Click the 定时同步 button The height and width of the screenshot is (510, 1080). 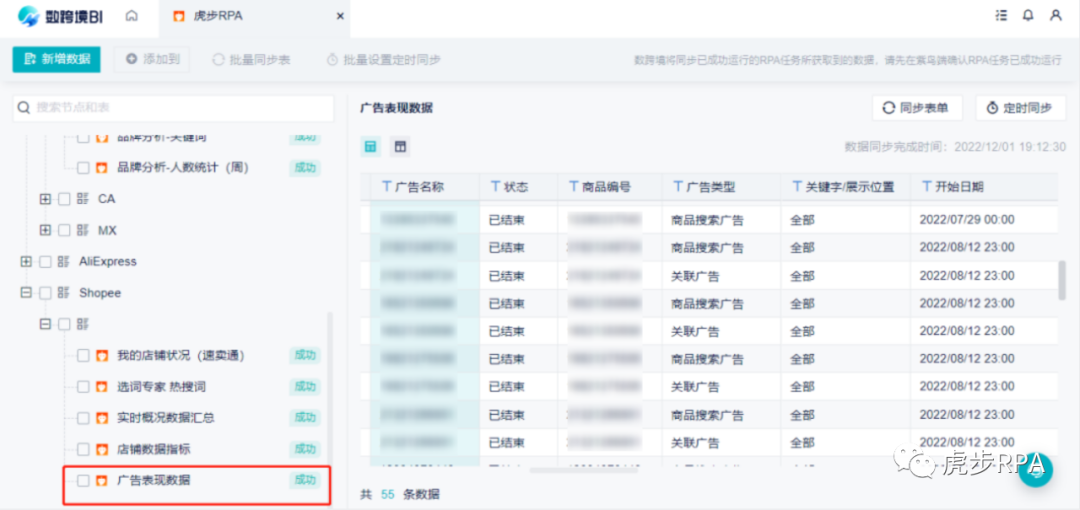[1021, 108]
